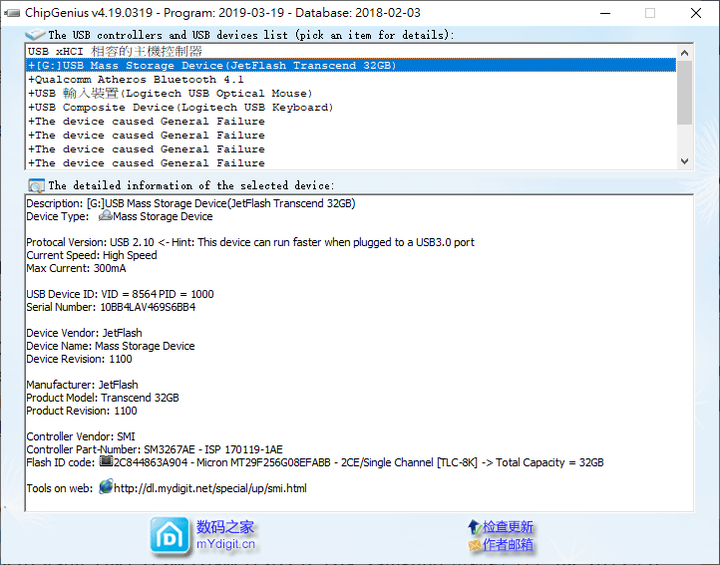Click the 'Device Name: Mass Storage Device' line
The height and width of the screenshot is (565, 720).
click(x=110, y=345)
